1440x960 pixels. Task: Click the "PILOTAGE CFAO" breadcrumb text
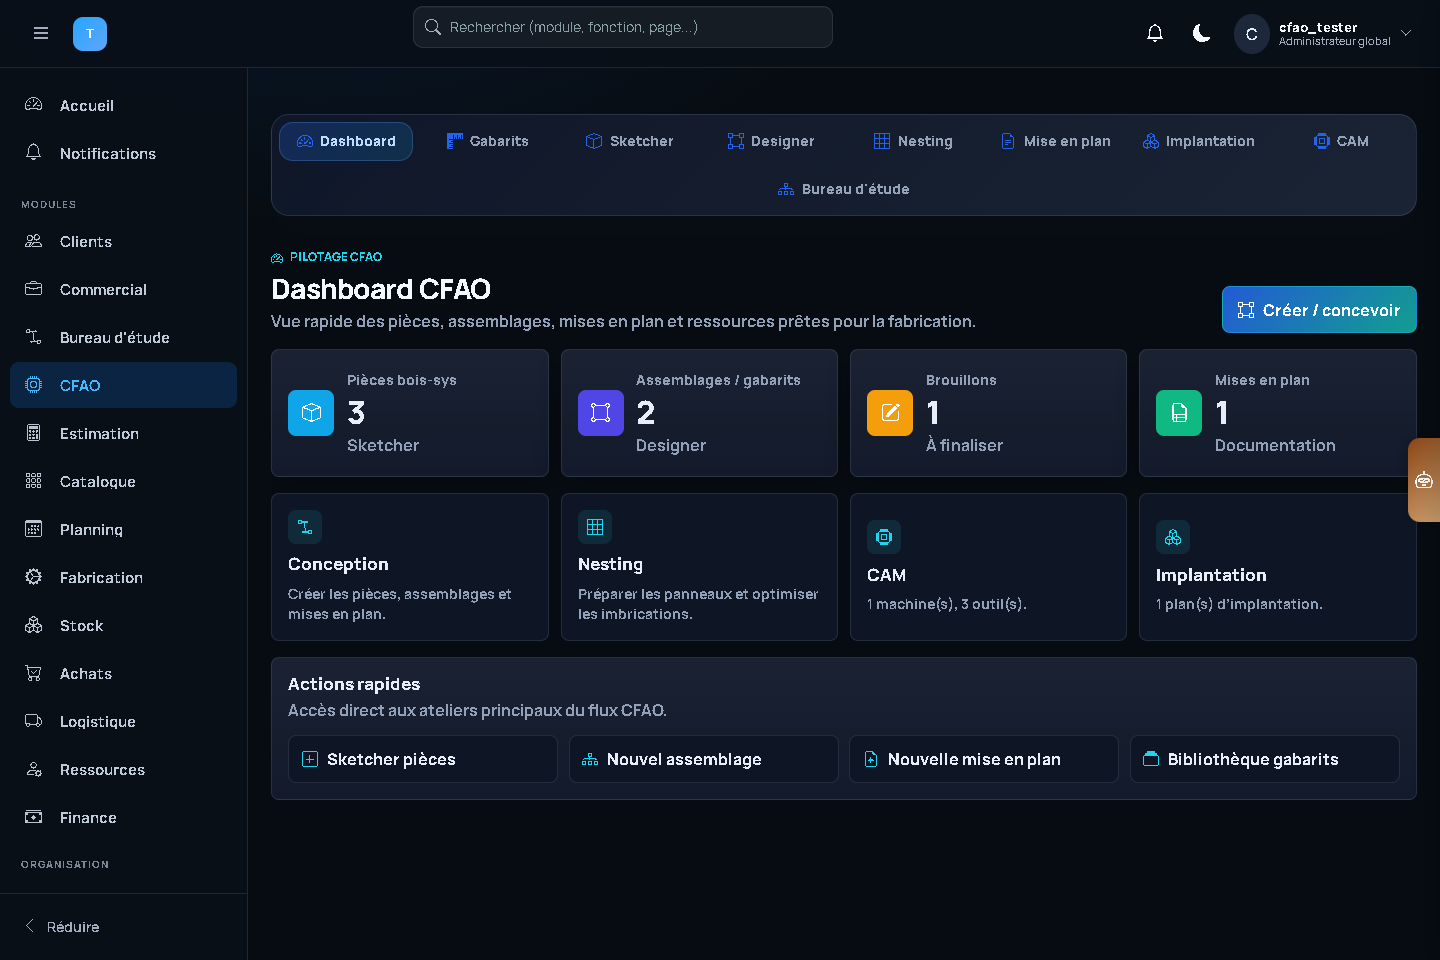pyautogui.click(x=336, y=257)
